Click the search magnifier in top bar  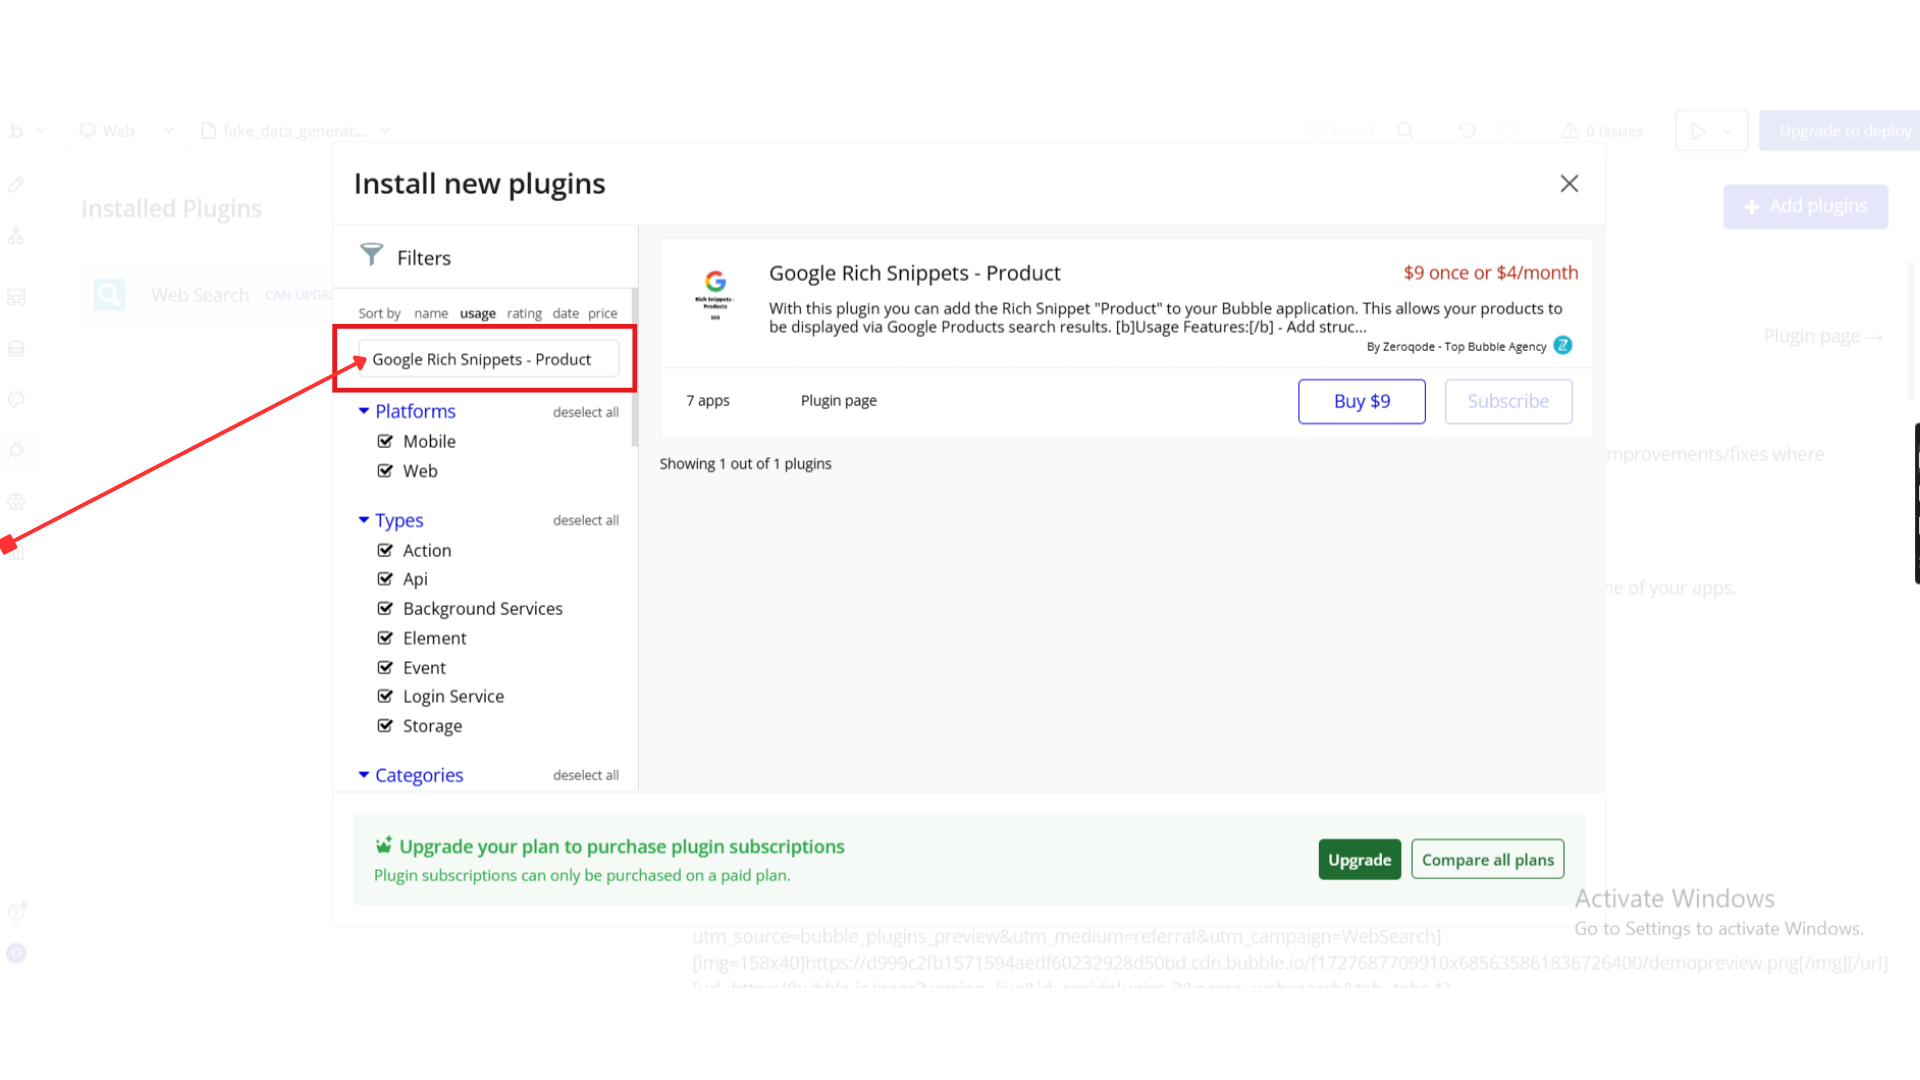coord(1405,131)
